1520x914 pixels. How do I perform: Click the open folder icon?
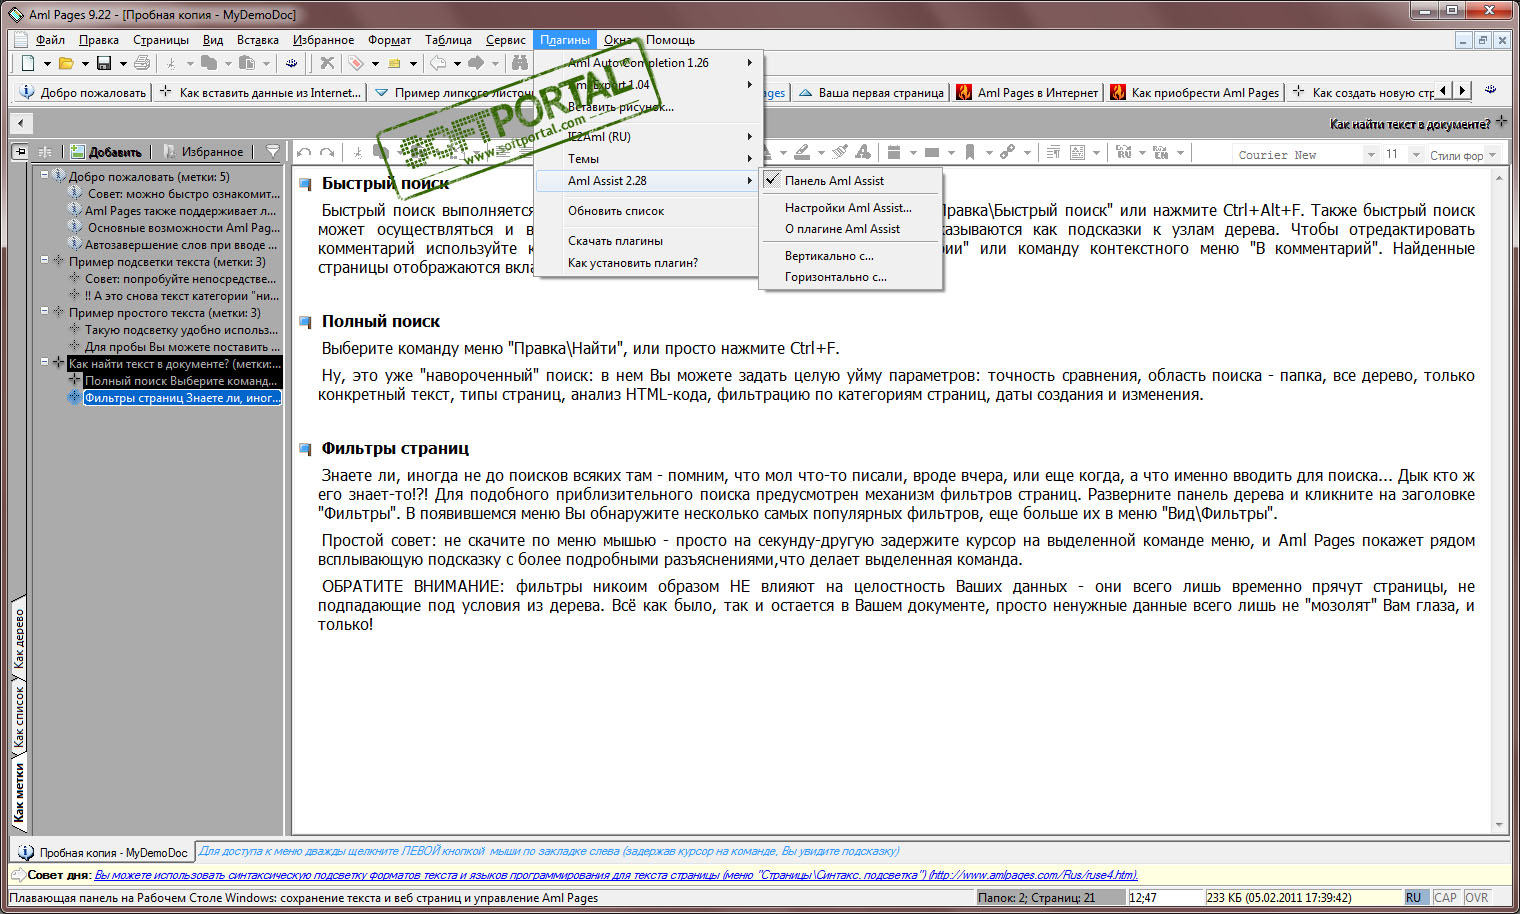(x=66, y=63)
